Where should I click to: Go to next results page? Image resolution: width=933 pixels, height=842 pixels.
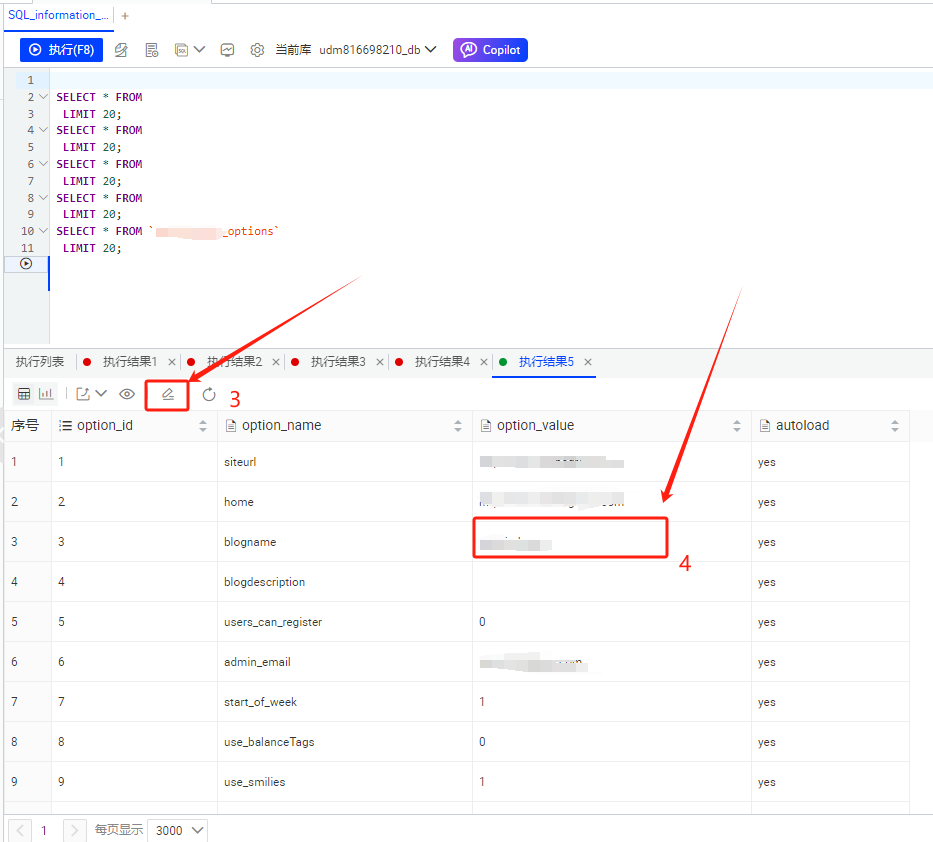74,830
